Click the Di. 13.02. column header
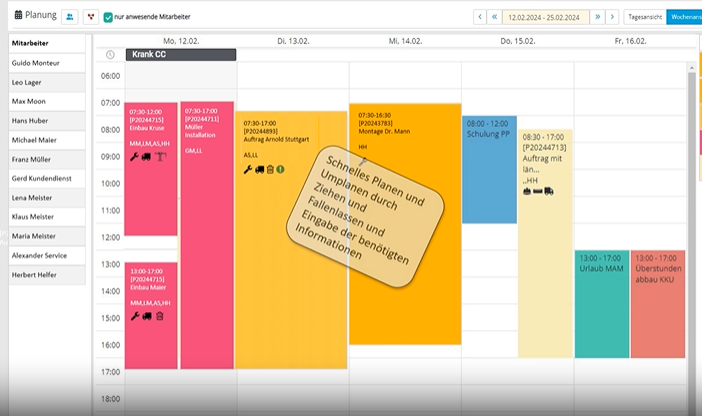 [x=293, y=41]
